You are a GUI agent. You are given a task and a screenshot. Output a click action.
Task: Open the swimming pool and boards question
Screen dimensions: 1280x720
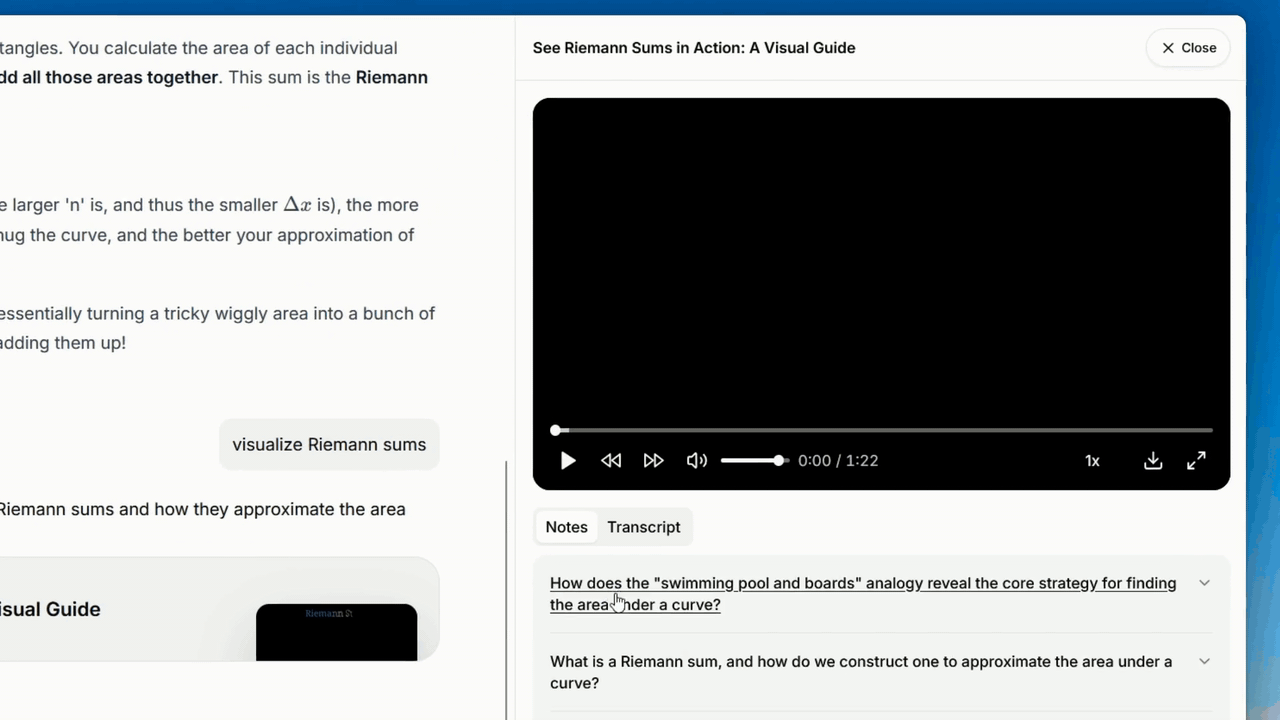click(862, 593)
